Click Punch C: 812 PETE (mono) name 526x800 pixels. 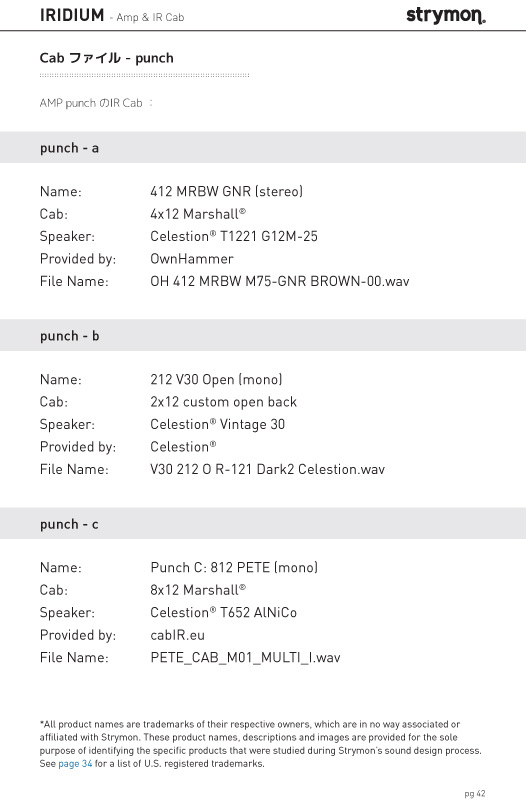click(x=234, y=567)
